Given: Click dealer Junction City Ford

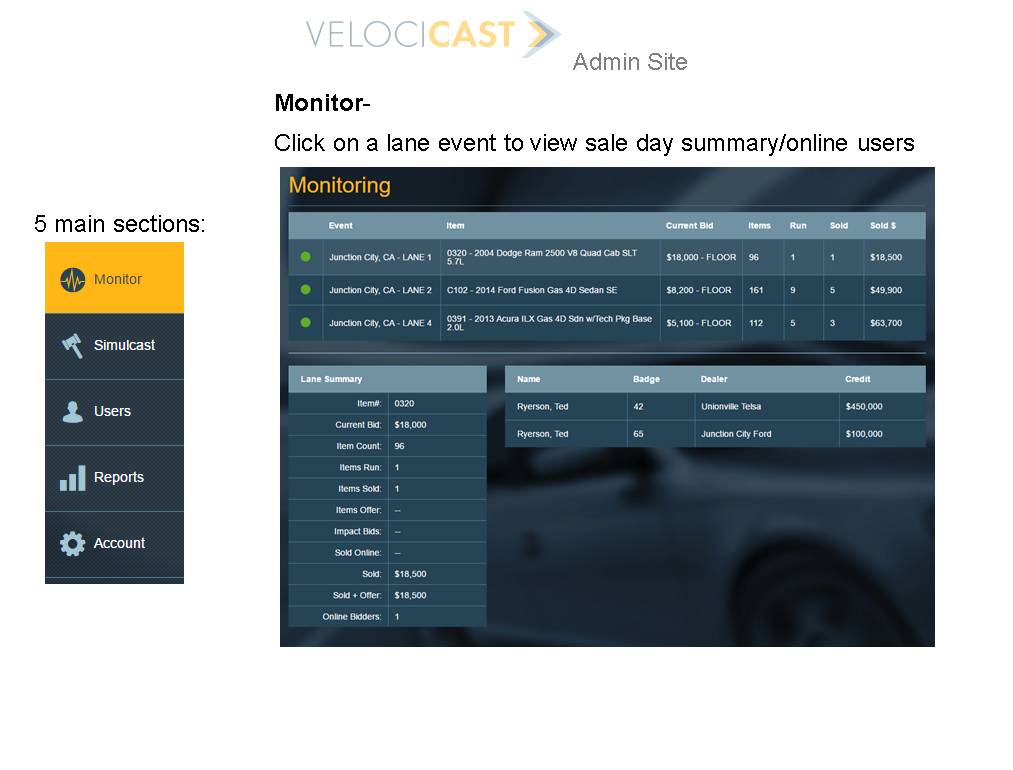Looking at the screenshot, I should click(736, 434).
